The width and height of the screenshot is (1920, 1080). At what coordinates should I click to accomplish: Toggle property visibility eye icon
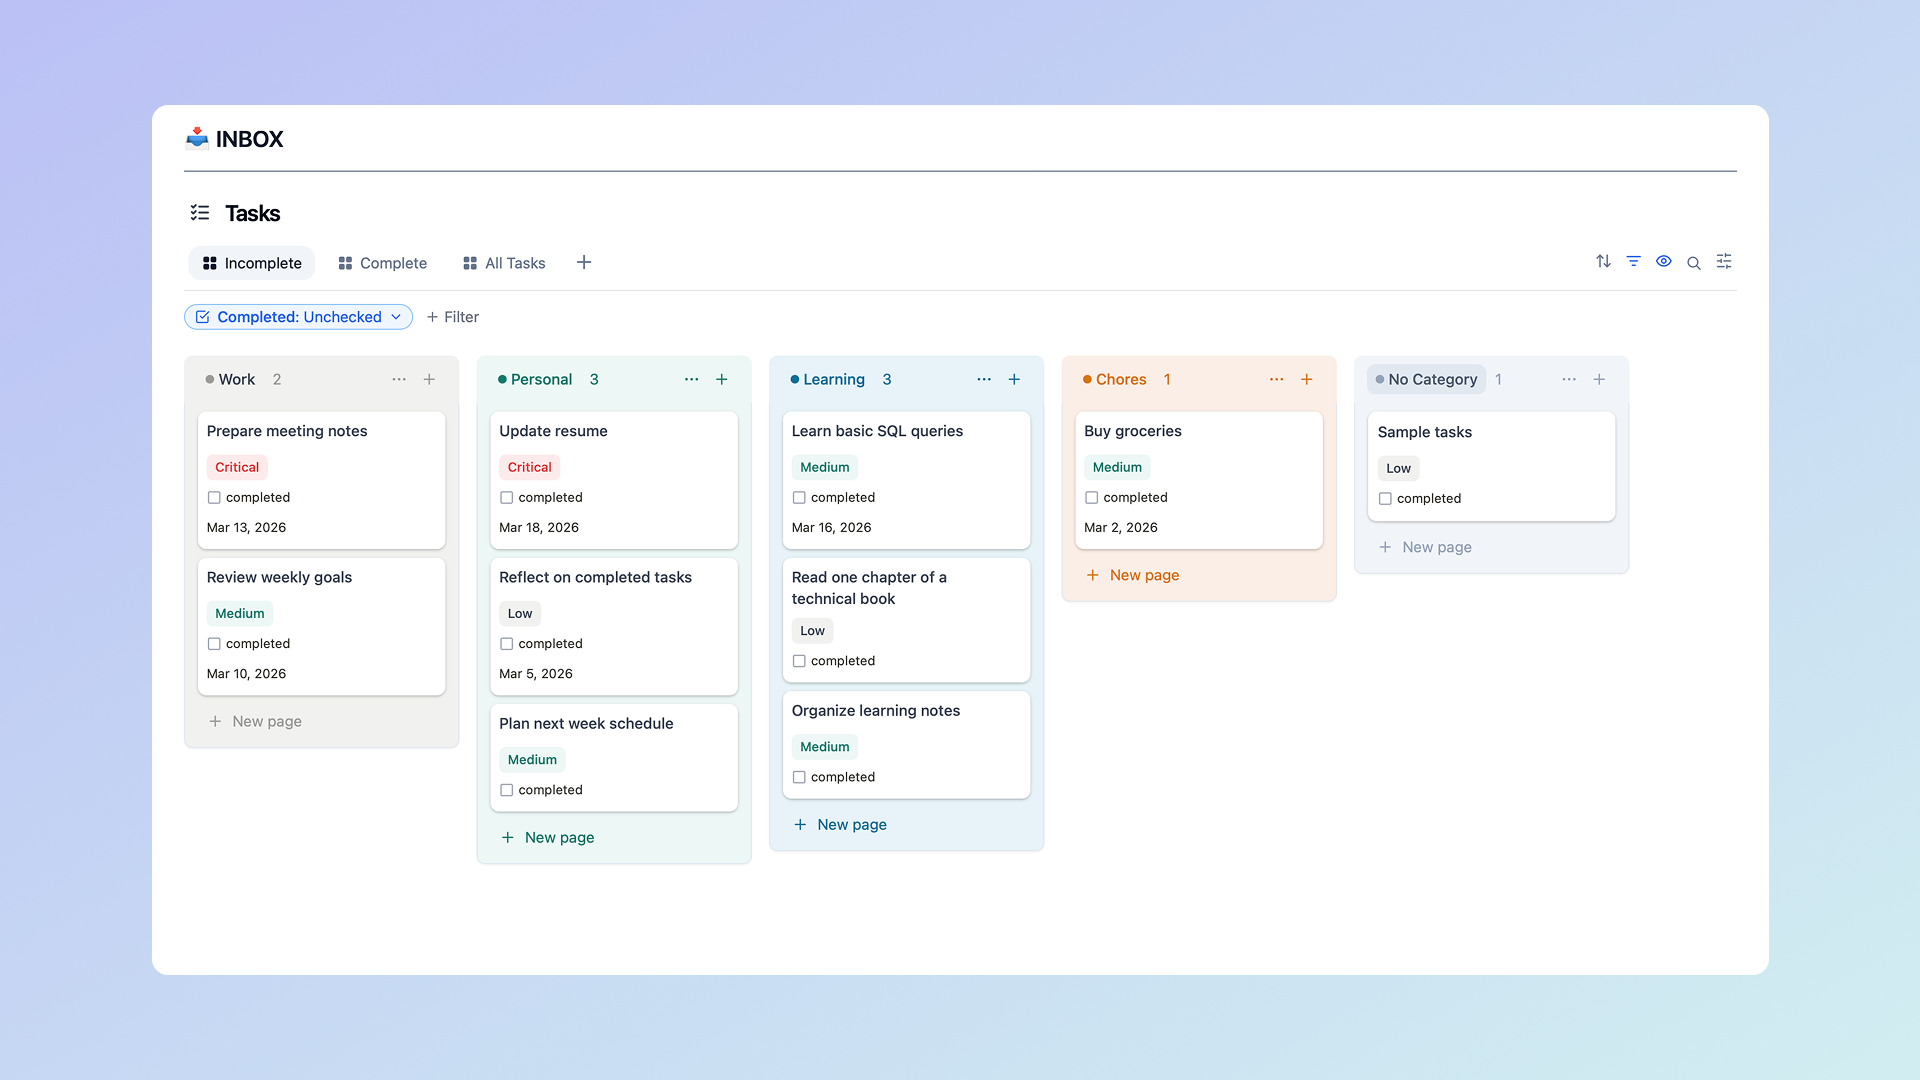pyautogui.click(x=1663, y=261)
